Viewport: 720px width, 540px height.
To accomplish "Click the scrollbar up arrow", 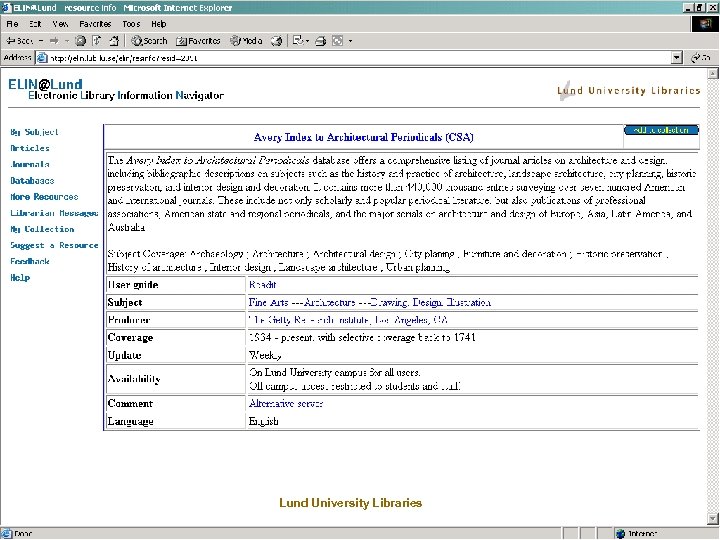I will pos(713,73).
